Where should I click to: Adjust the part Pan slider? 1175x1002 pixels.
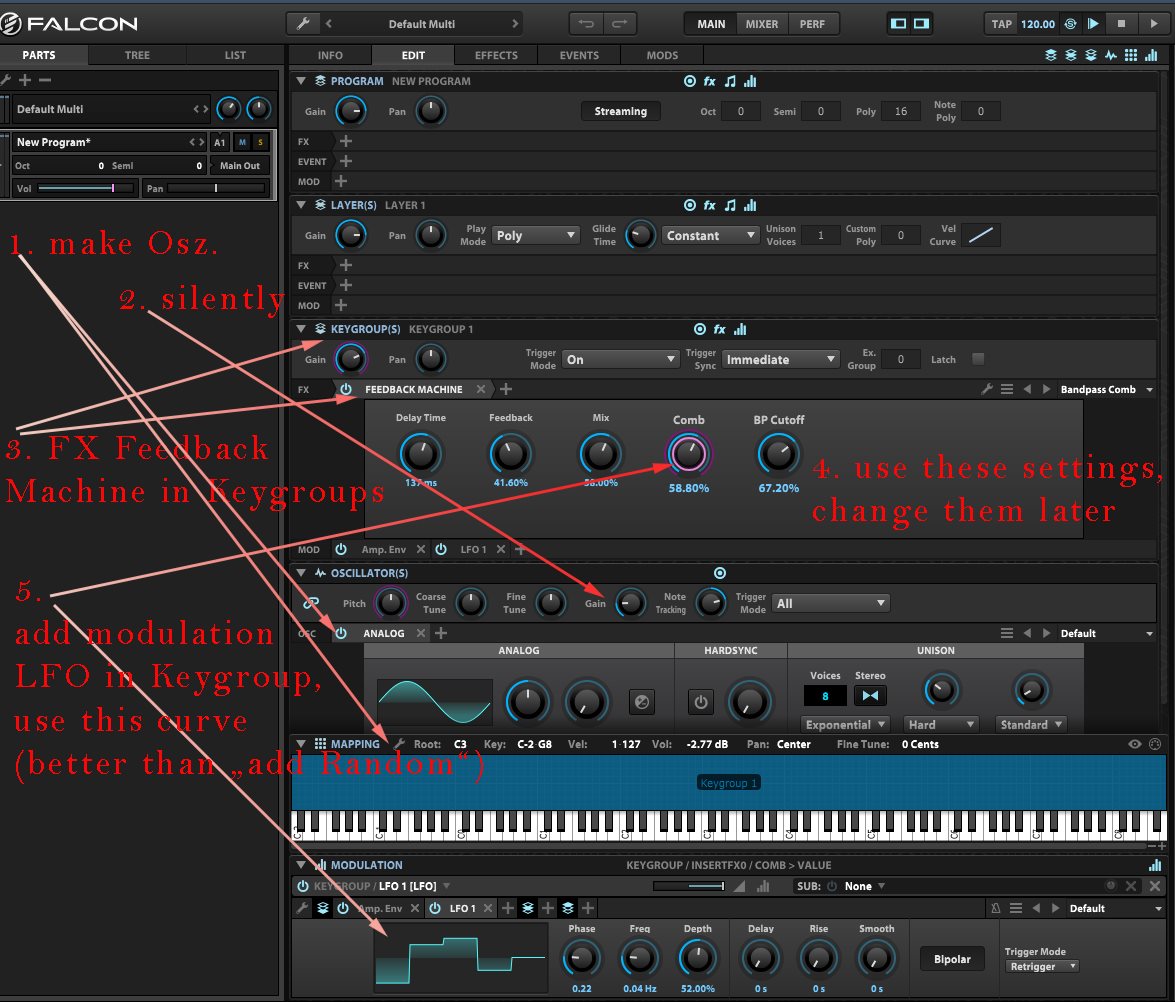click(216, 188)
